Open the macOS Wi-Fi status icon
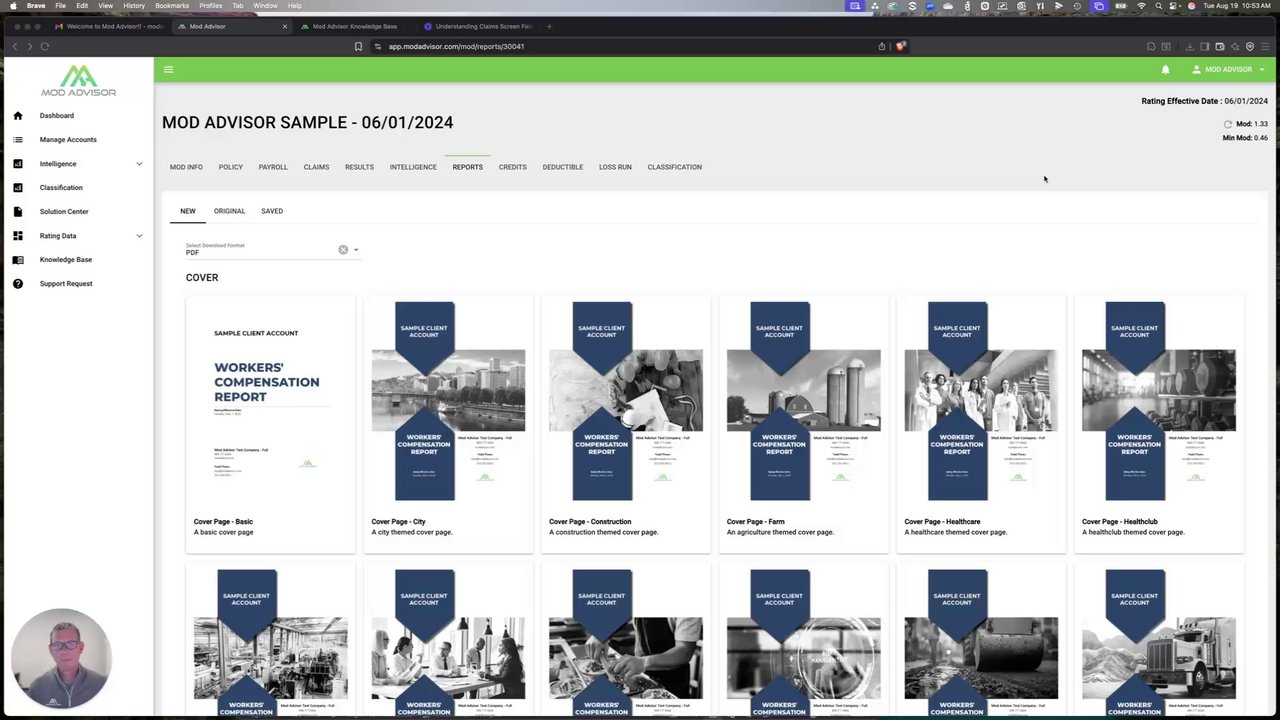 click(1141, 6)
